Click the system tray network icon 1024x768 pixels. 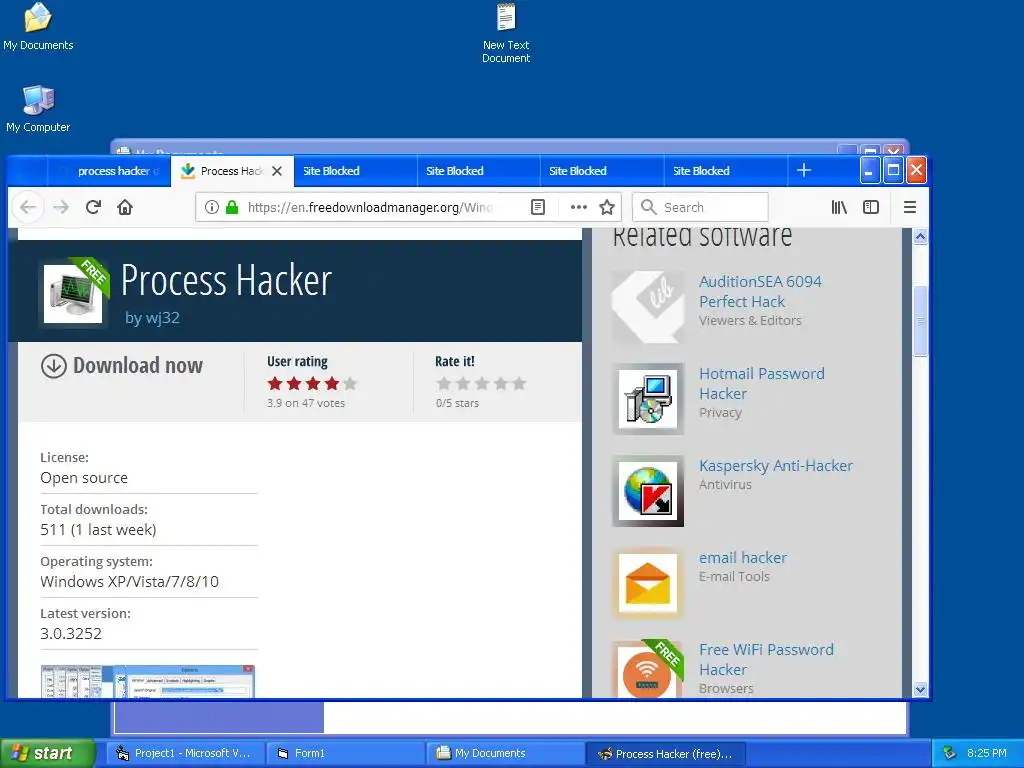[950, 753]
